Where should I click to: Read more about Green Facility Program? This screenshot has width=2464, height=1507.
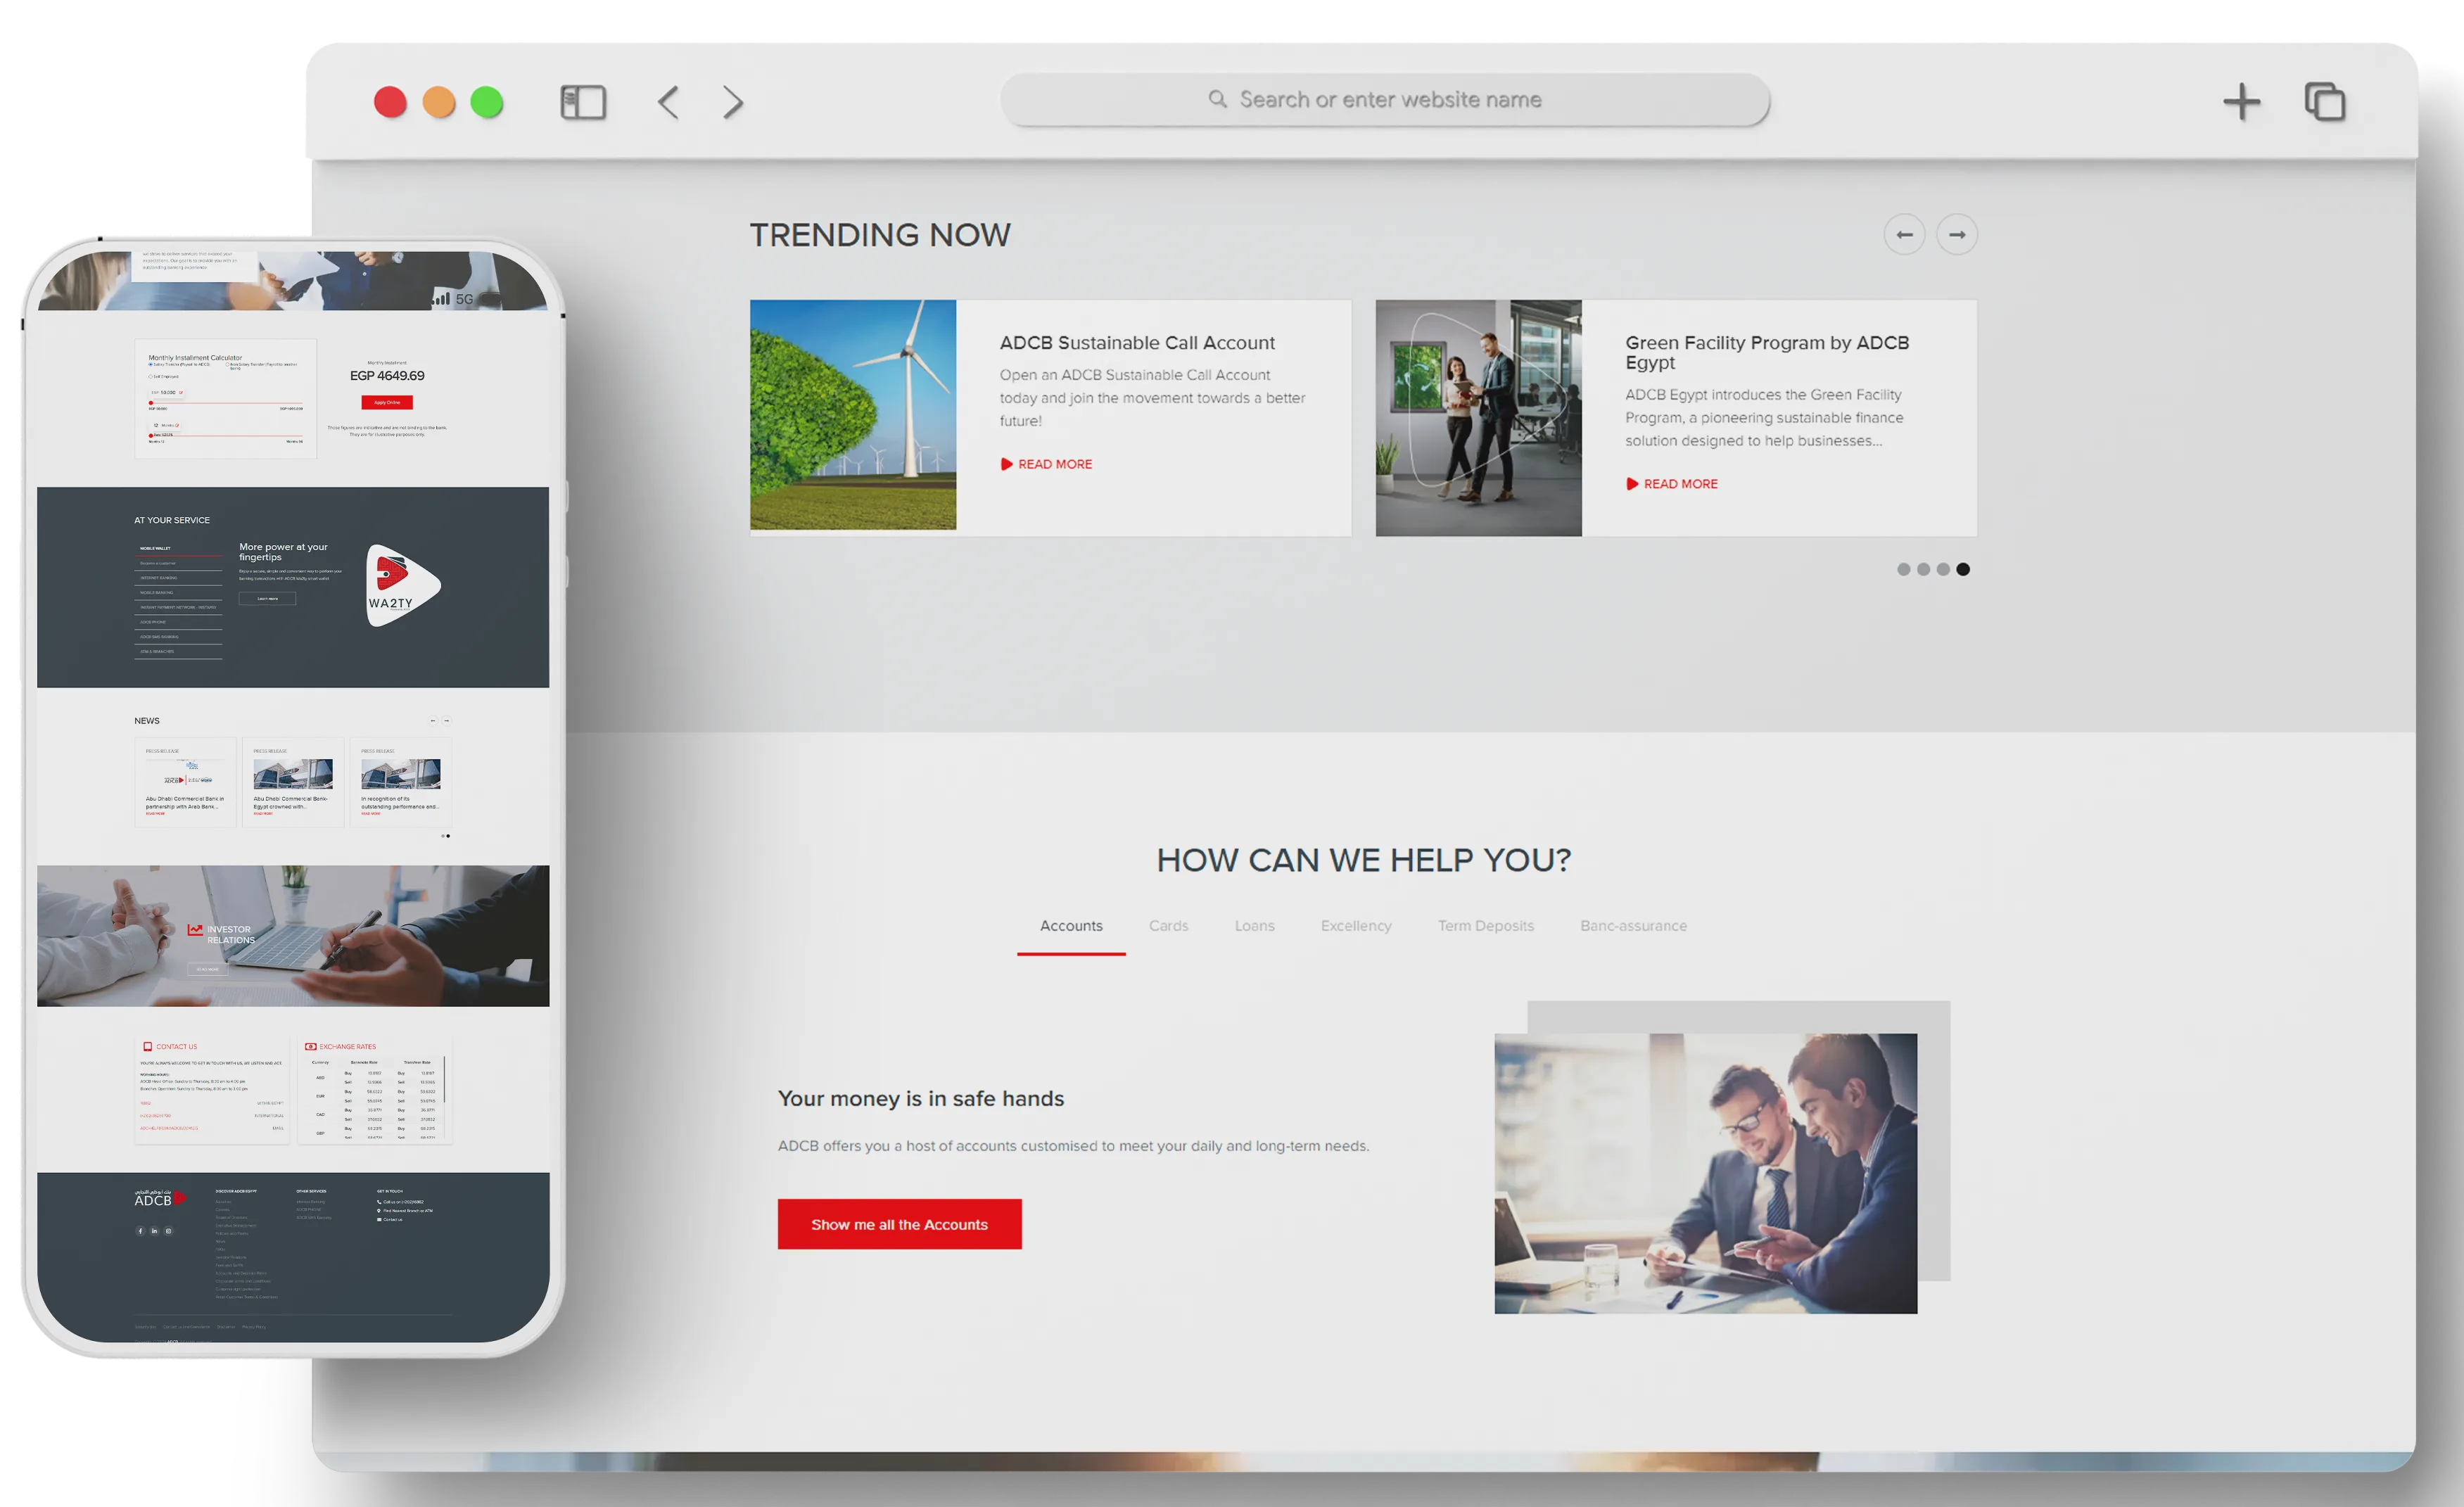pos(1680,484)
